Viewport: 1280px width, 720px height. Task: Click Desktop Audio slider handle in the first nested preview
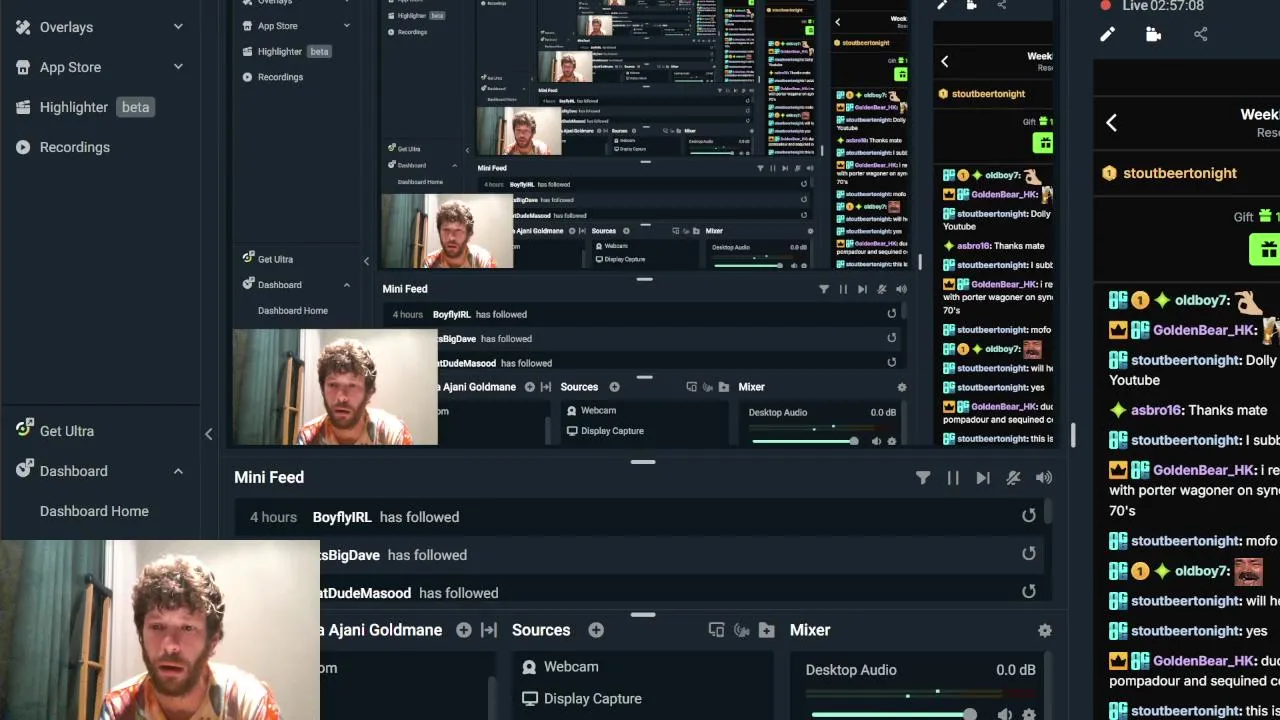[853, 441]
